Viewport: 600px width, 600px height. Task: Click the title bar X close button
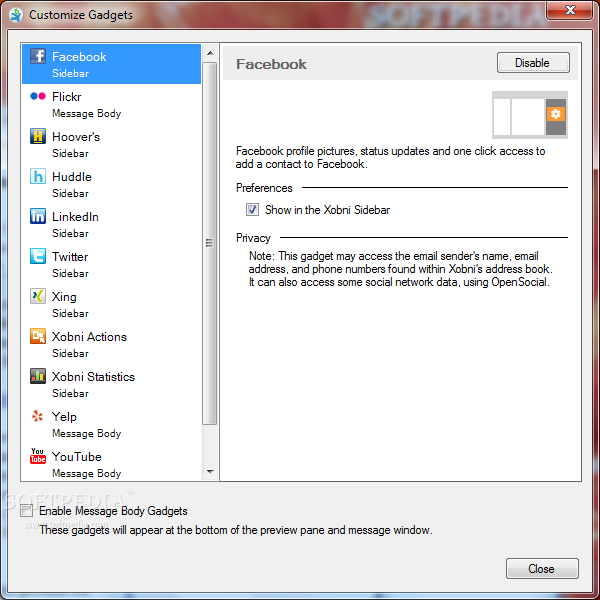[x=570, y=10]
